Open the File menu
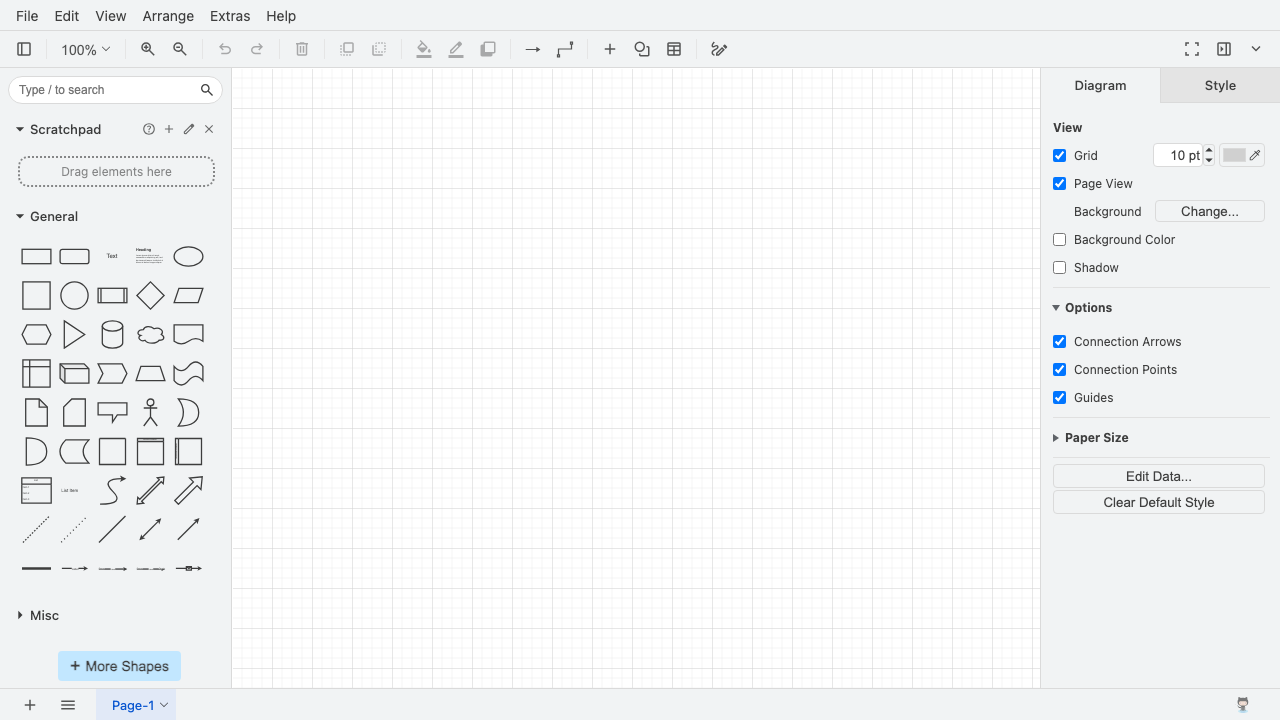 pyautogui.click(x=27, y=16)
